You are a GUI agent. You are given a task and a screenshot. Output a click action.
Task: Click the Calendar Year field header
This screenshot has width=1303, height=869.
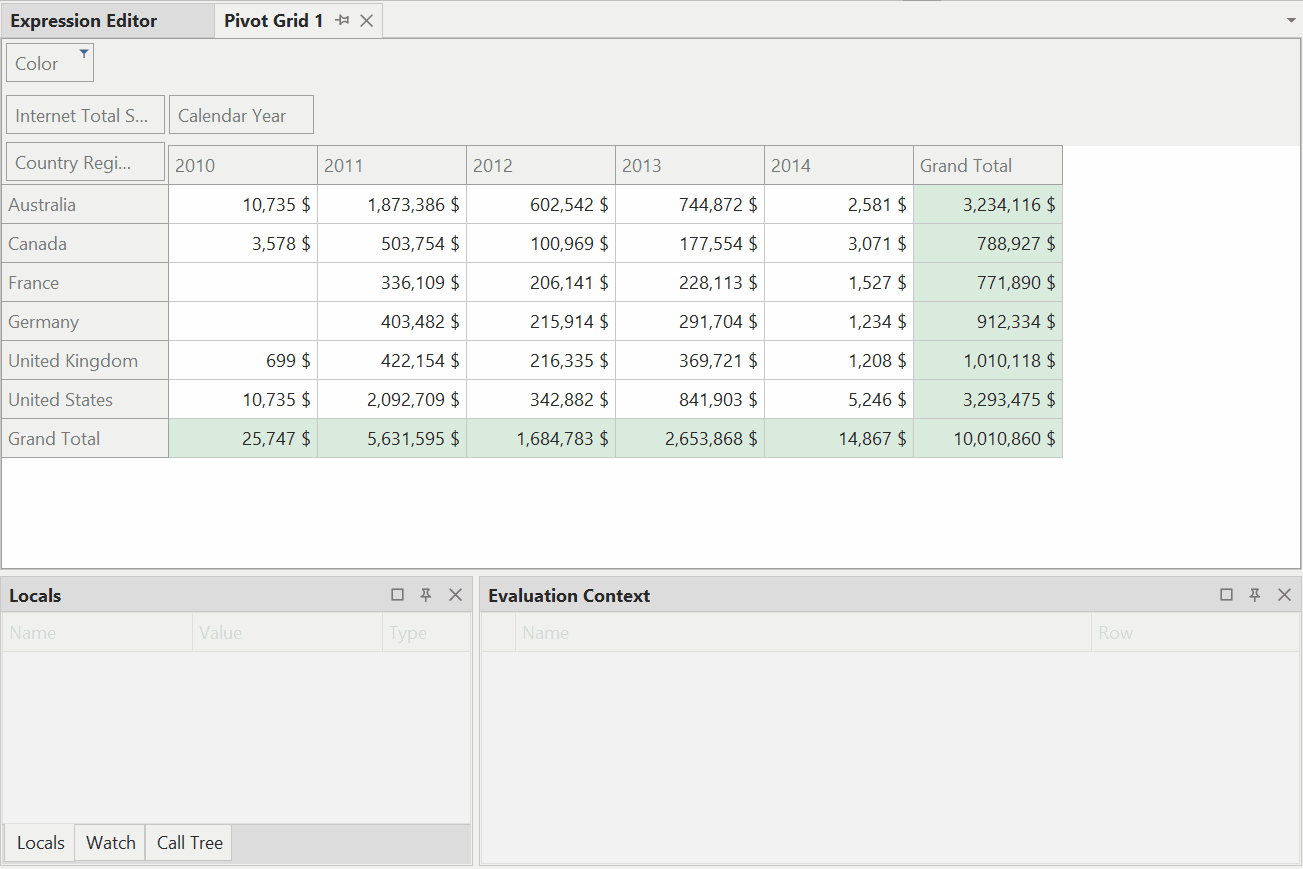[x=241, y=115]
